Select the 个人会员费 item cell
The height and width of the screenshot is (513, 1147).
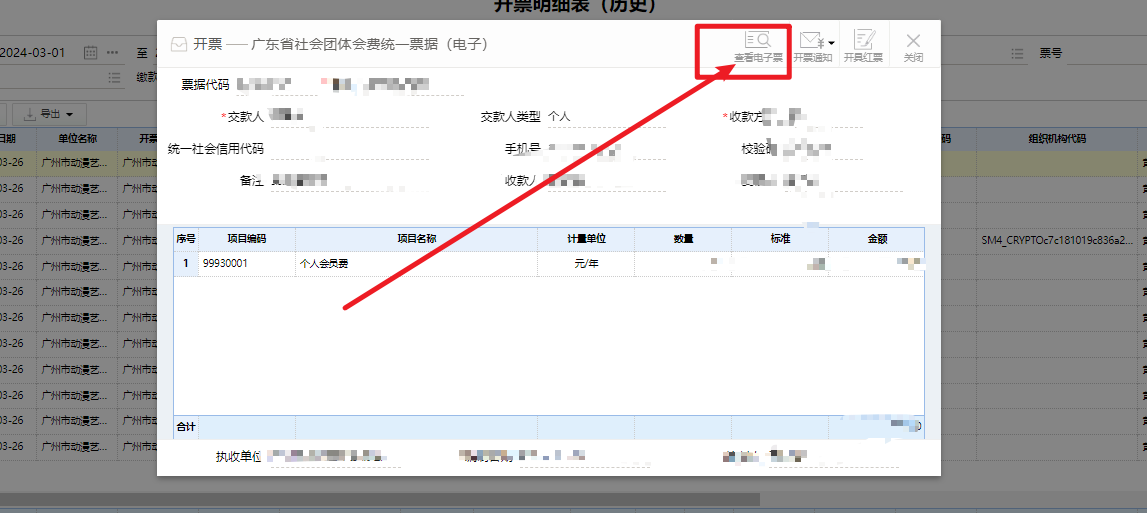[416, 264]
